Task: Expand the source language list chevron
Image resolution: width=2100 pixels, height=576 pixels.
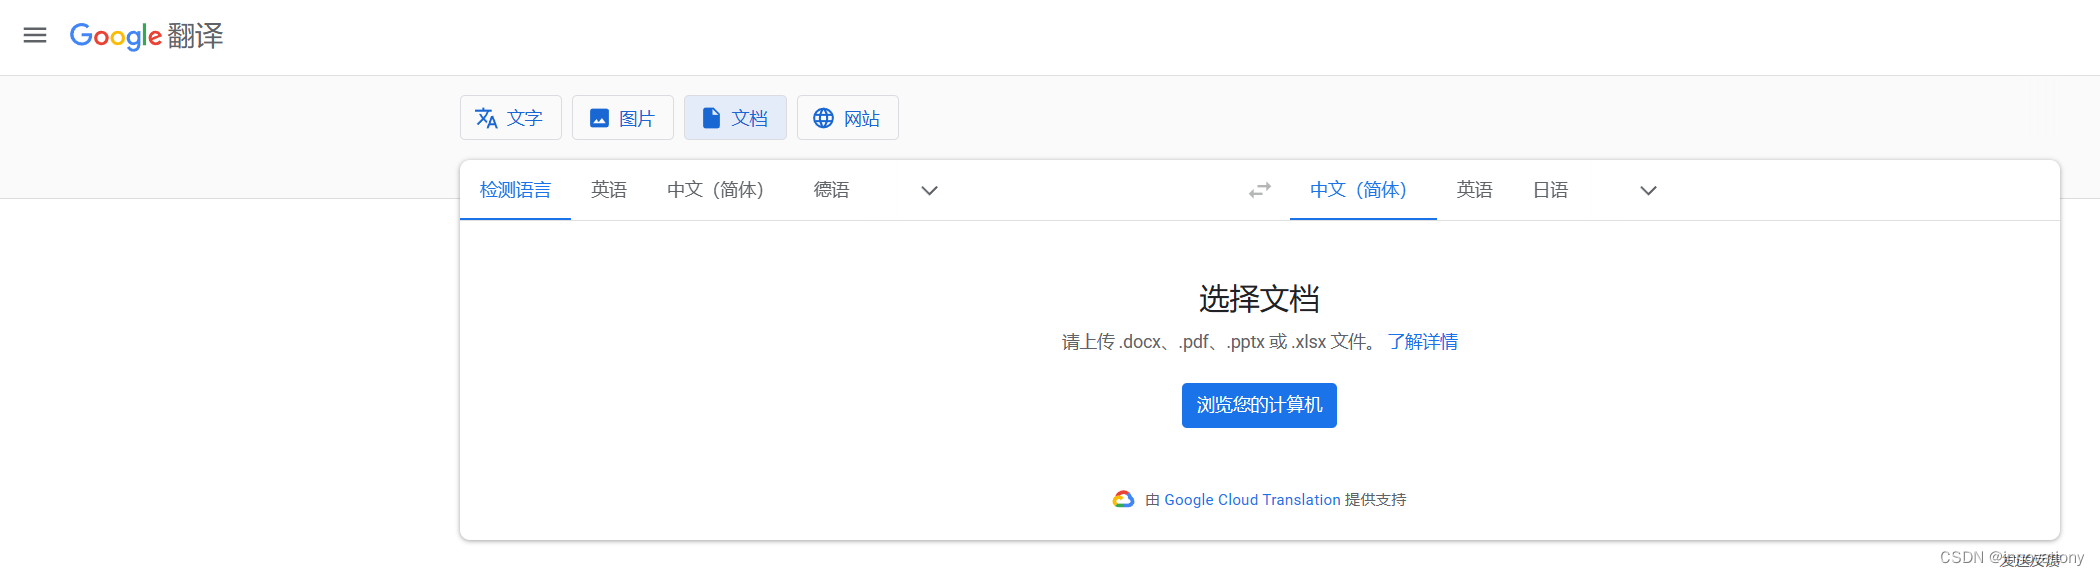Action: (x=929, y=191)
